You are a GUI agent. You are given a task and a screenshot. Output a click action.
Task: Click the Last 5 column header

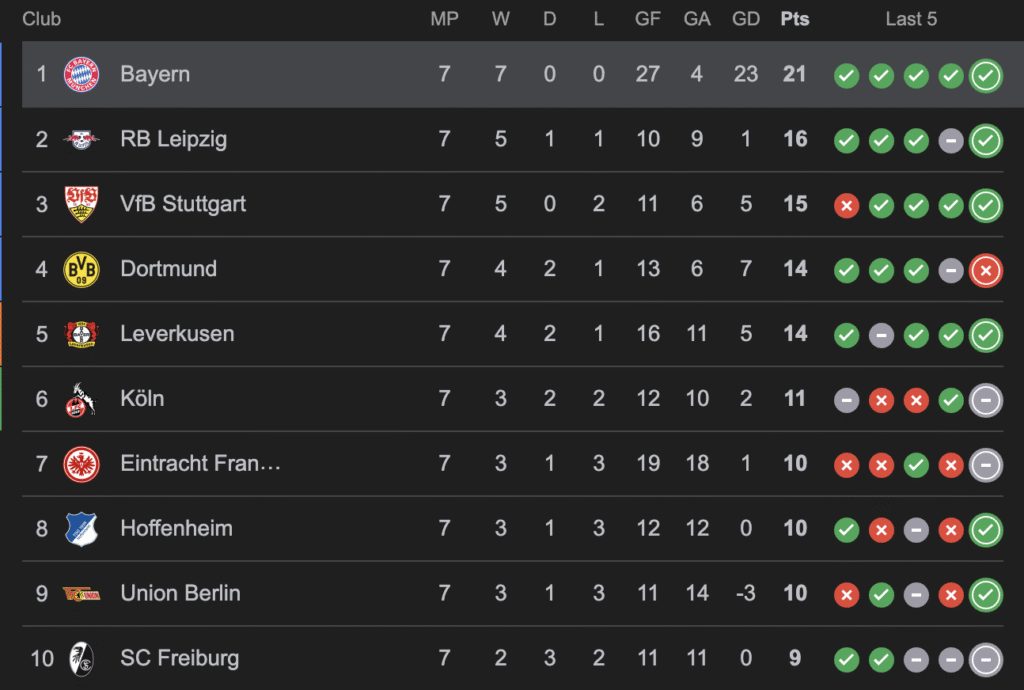[911, 19]
